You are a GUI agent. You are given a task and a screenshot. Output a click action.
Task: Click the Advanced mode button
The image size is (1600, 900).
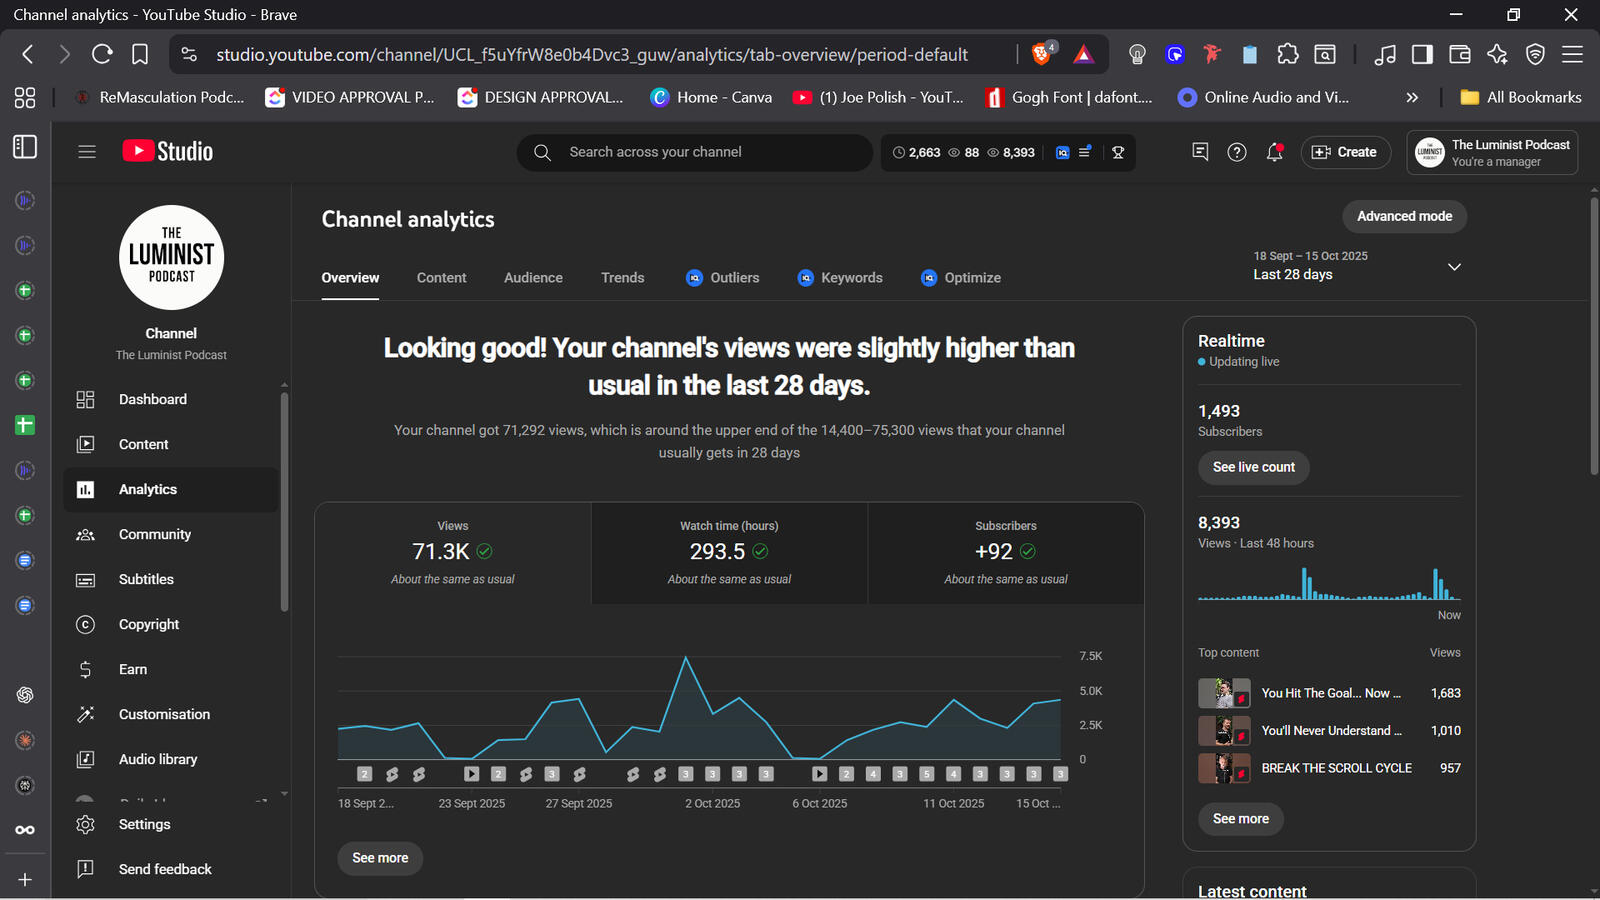pyautogui.click(x=1404, y=216)
